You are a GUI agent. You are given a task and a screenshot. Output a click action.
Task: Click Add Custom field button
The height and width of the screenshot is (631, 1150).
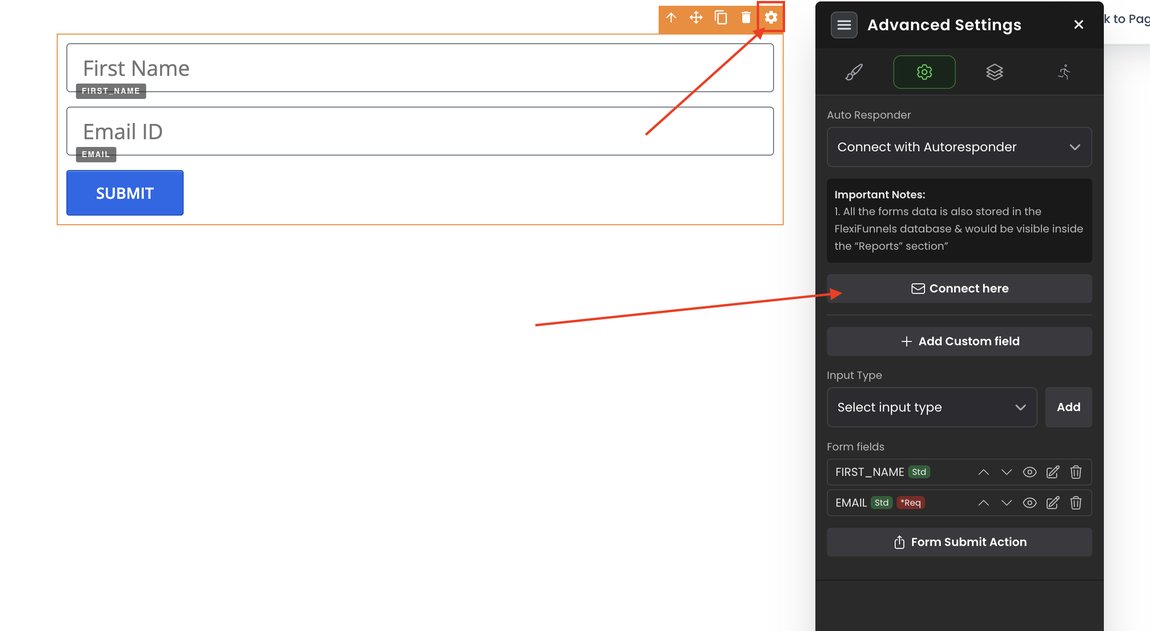coord(959,341)
